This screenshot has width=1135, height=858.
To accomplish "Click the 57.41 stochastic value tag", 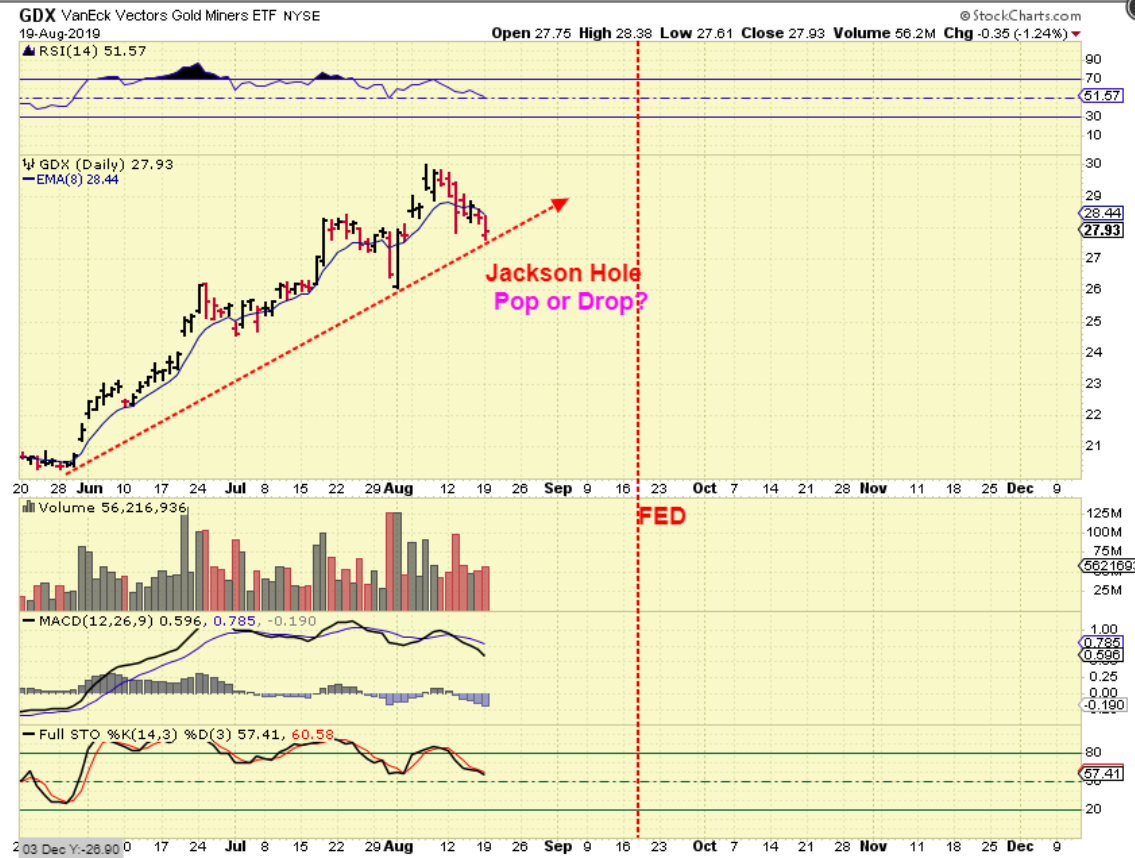I will click(1102, 773).
